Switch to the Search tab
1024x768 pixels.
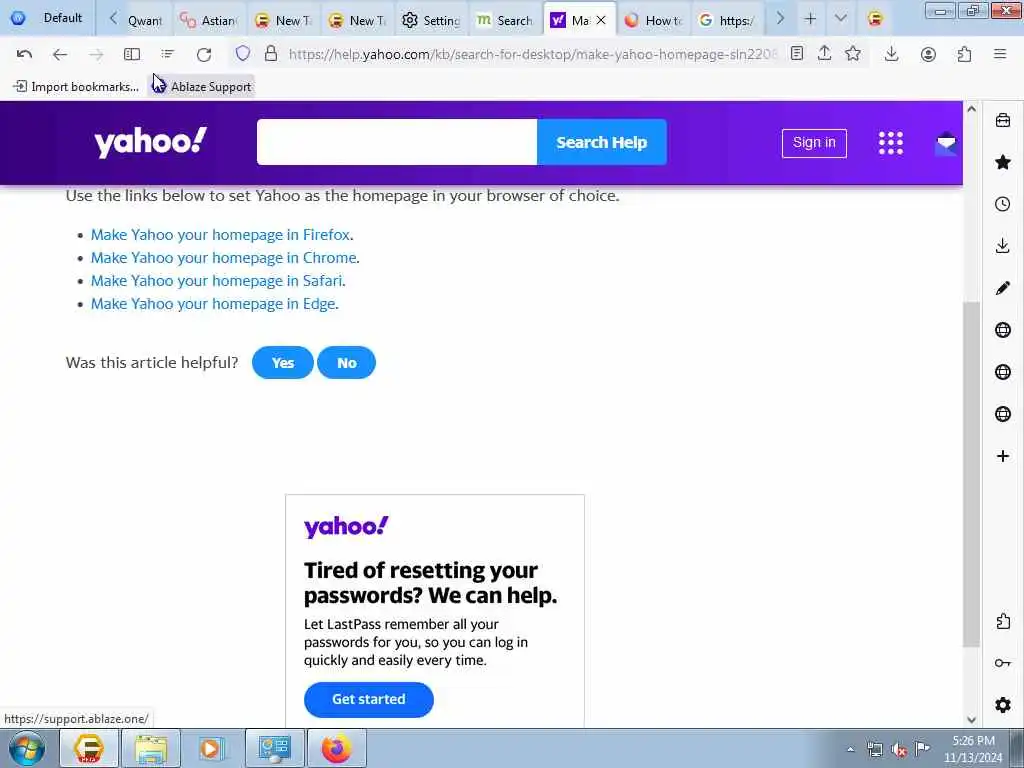[x=505, y=20]
